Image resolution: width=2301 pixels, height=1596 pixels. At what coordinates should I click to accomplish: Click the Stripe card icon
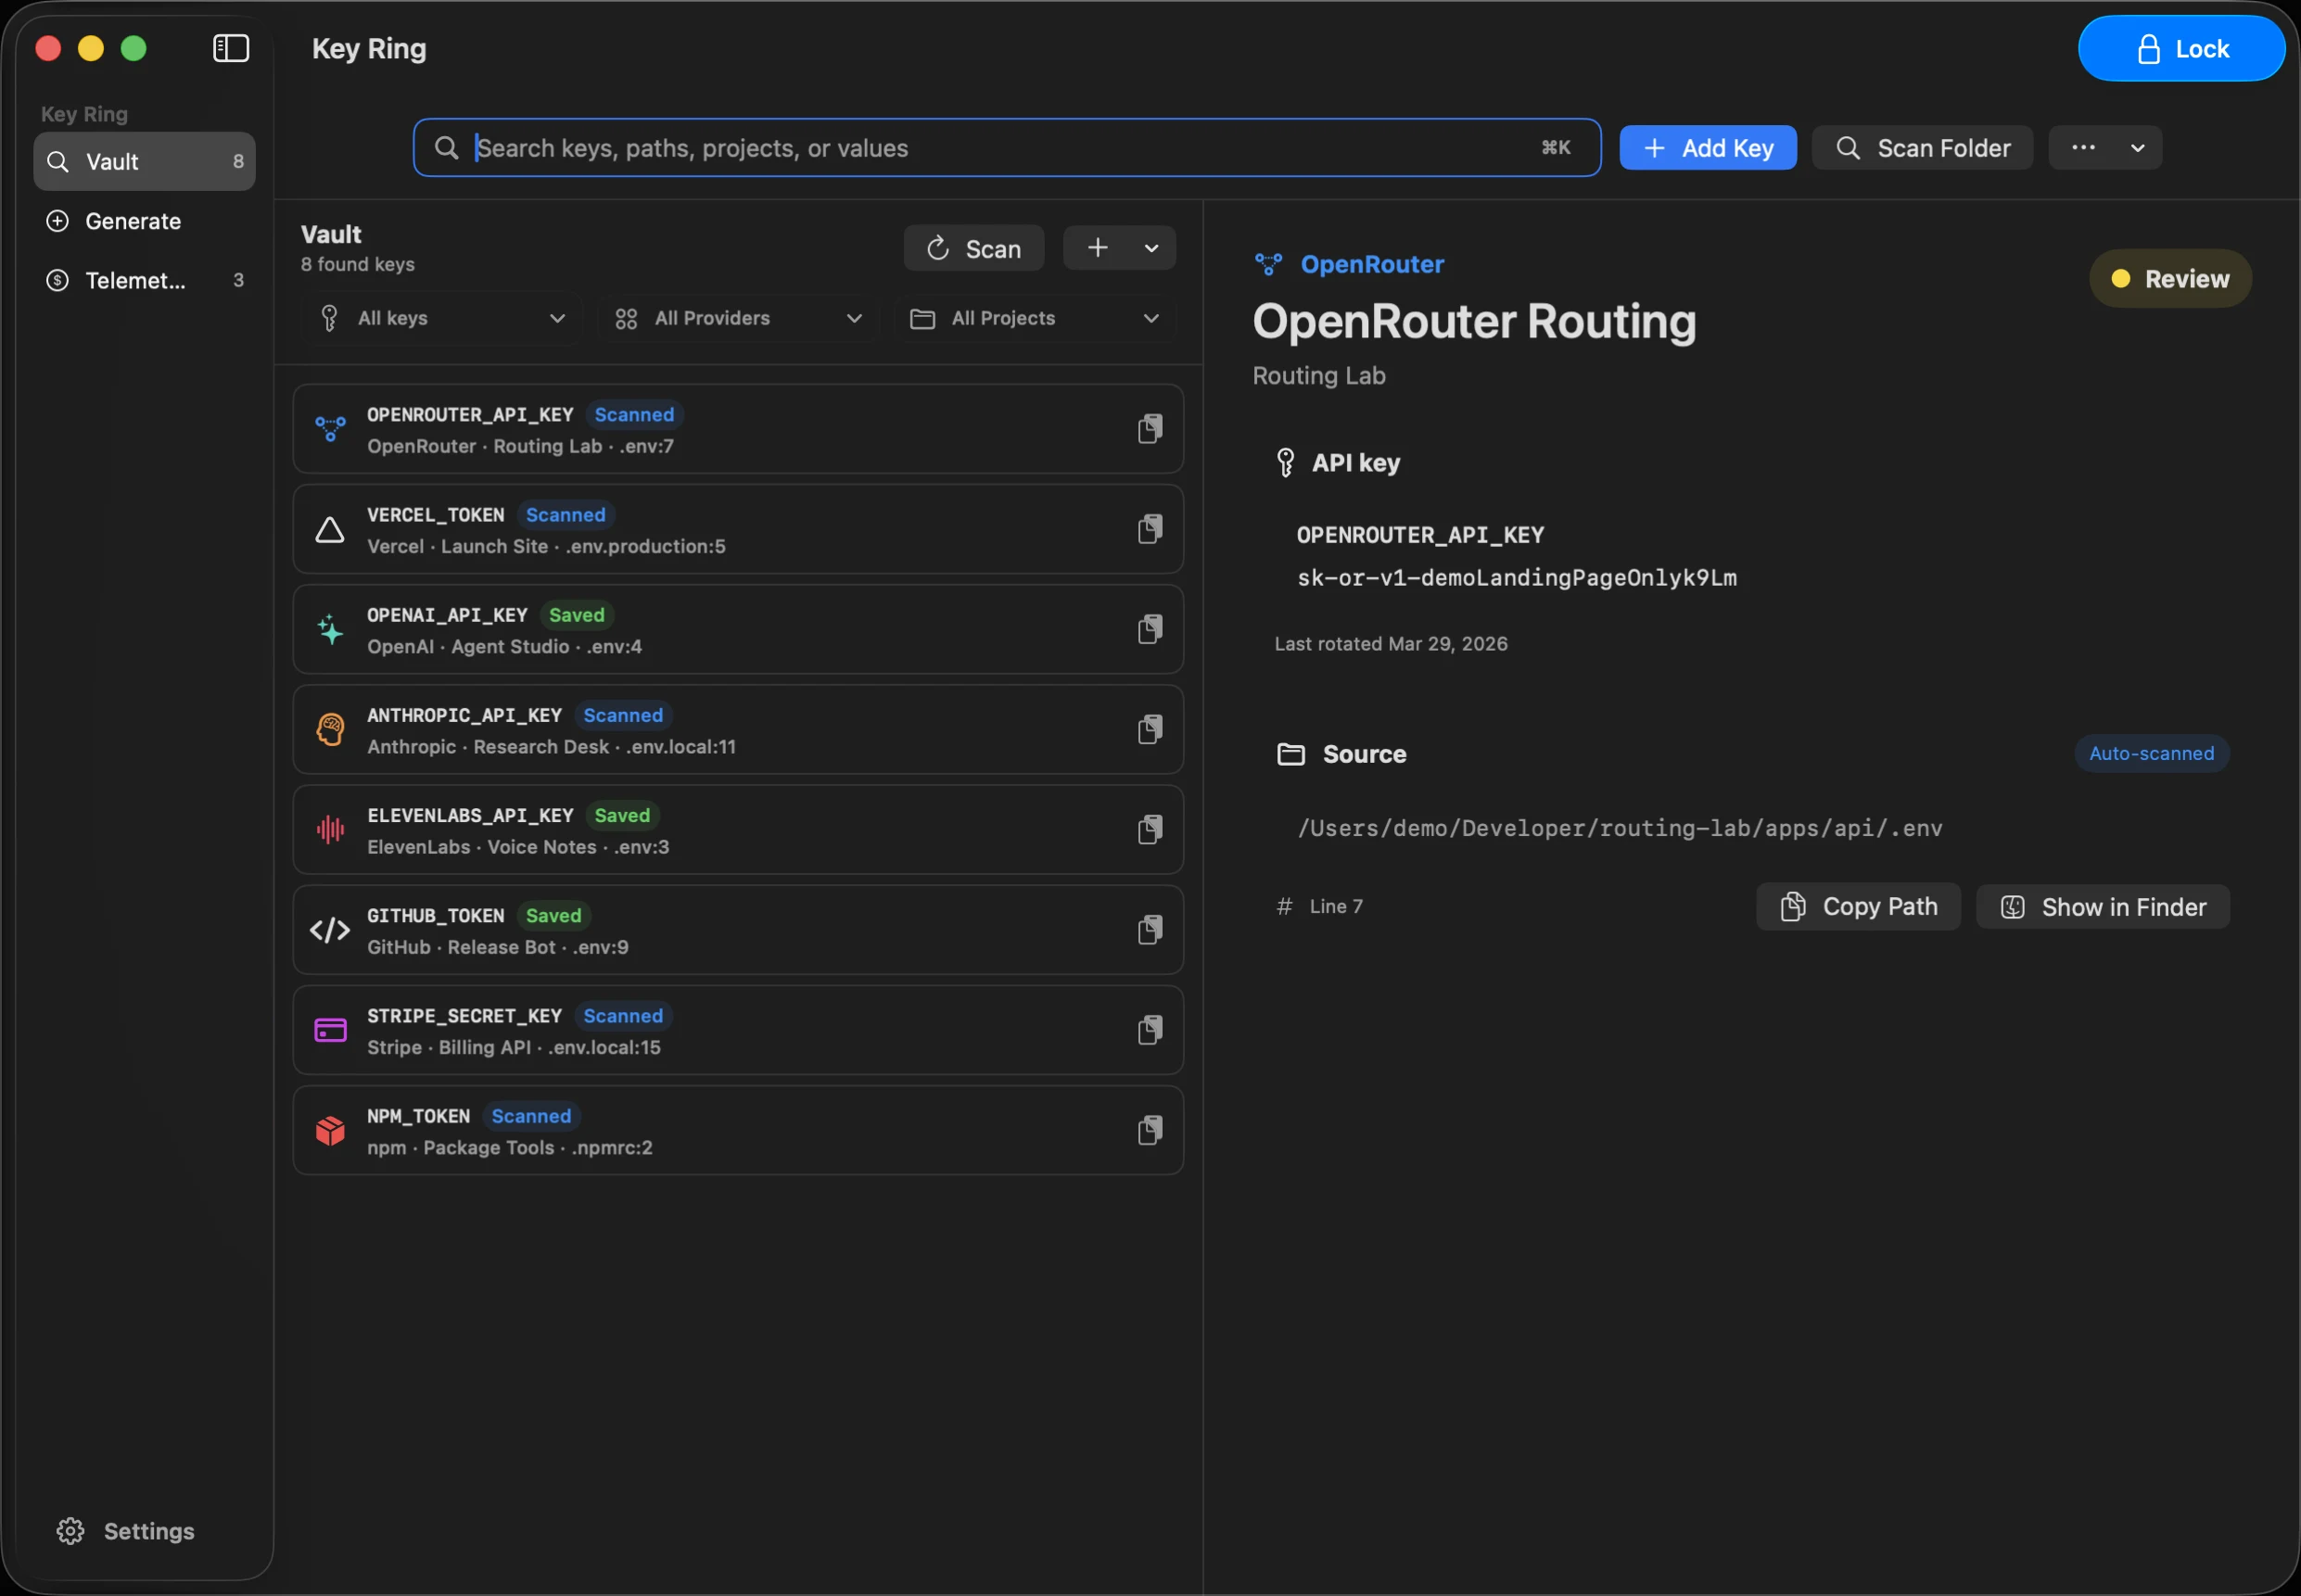tap(330, 1030)
